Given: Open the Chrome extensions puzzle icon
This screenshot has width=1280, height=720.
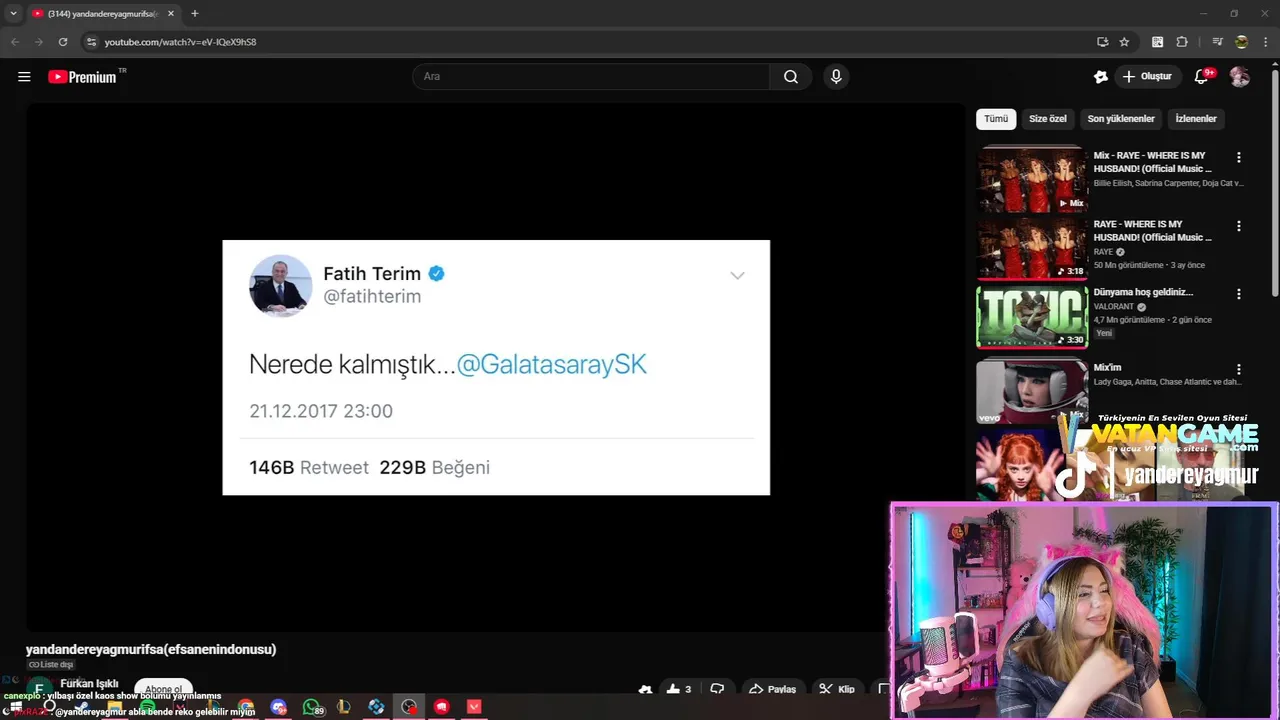Looking at the screenshot, I should coord(1182,42).
